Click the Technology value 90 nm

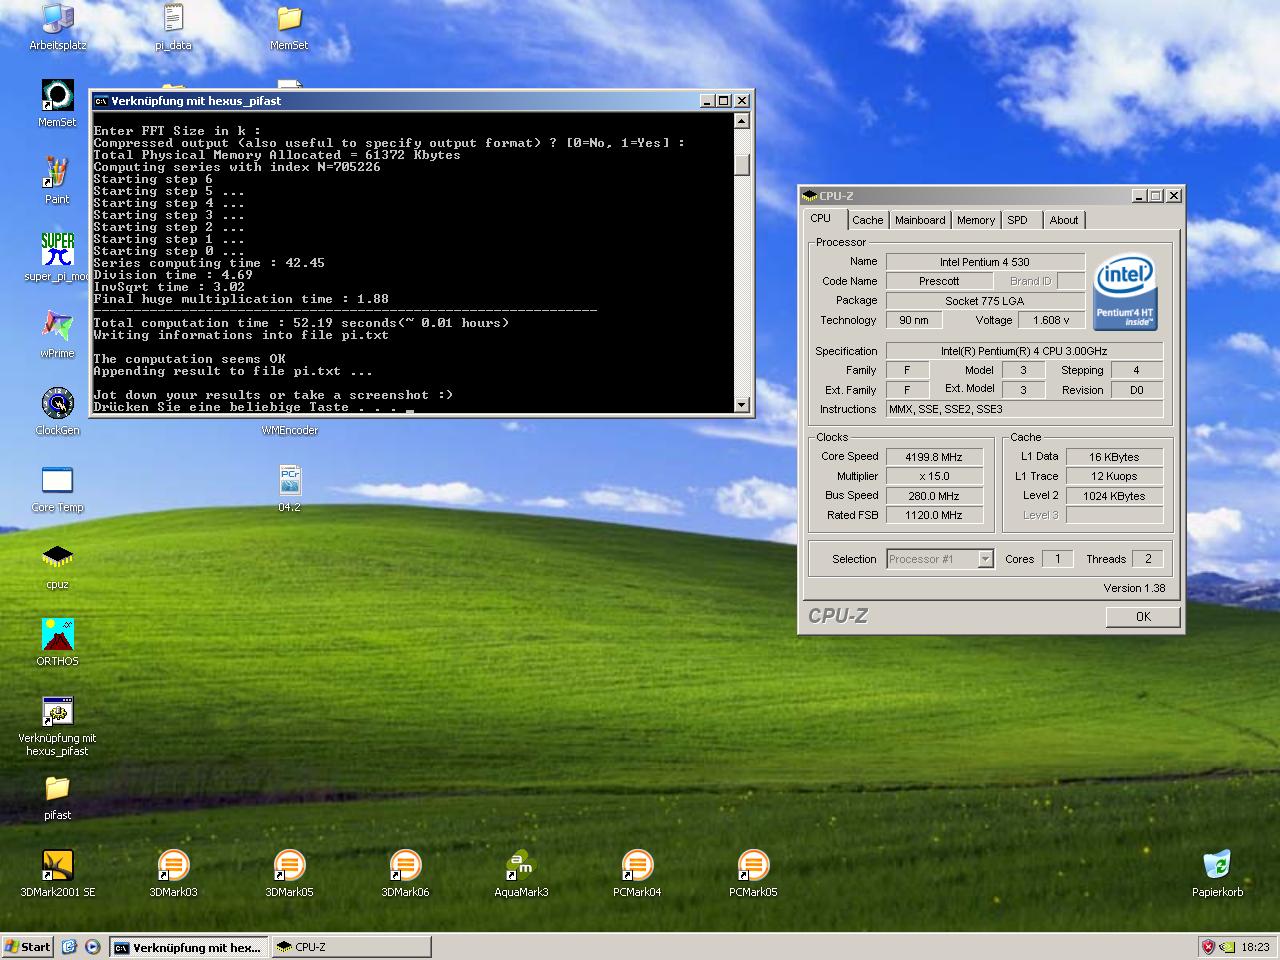point(913,321)
